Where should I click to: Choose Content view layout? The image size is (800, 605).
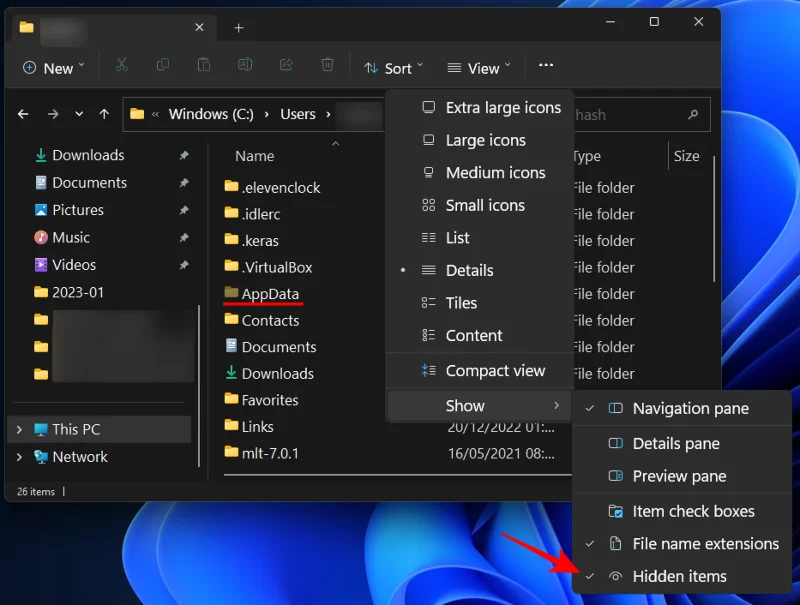pos(480,336)
